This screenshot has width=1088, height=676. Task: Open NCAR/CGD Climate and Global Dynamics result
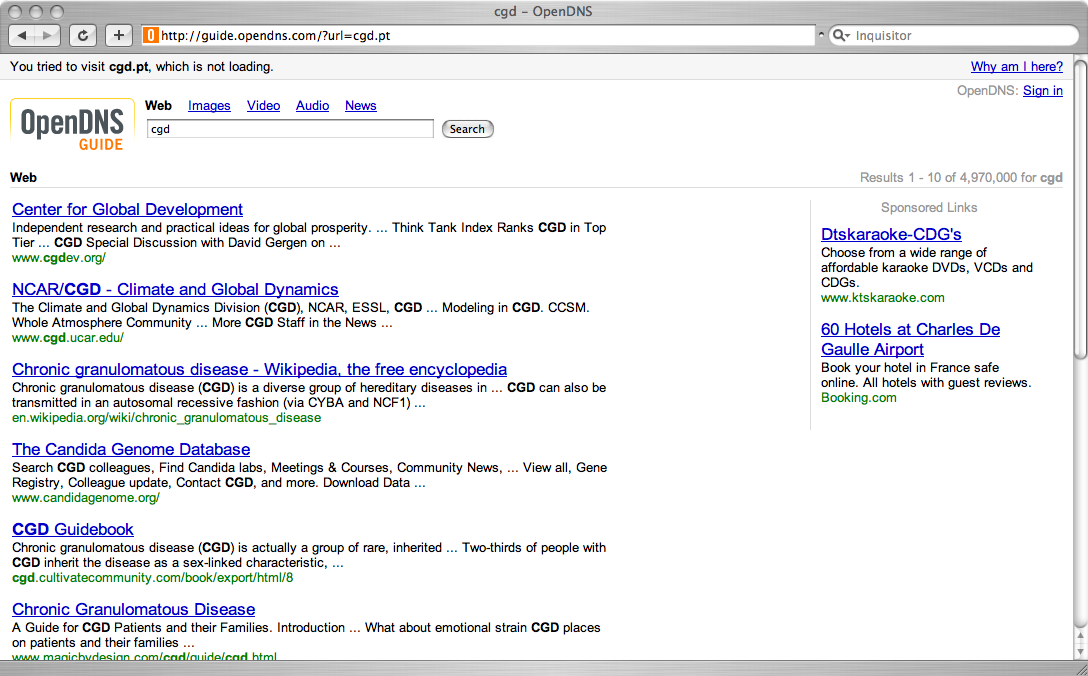pos(175,289)
